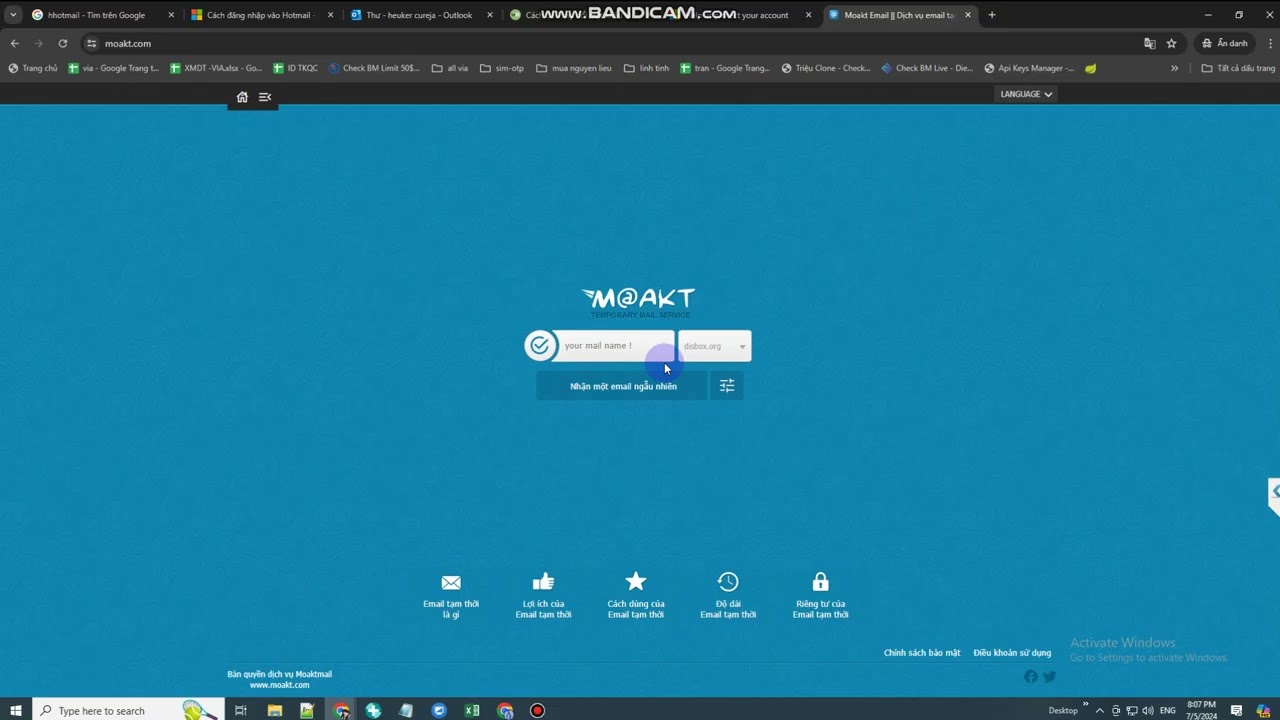Open www.moakt.com footer link

279,685
